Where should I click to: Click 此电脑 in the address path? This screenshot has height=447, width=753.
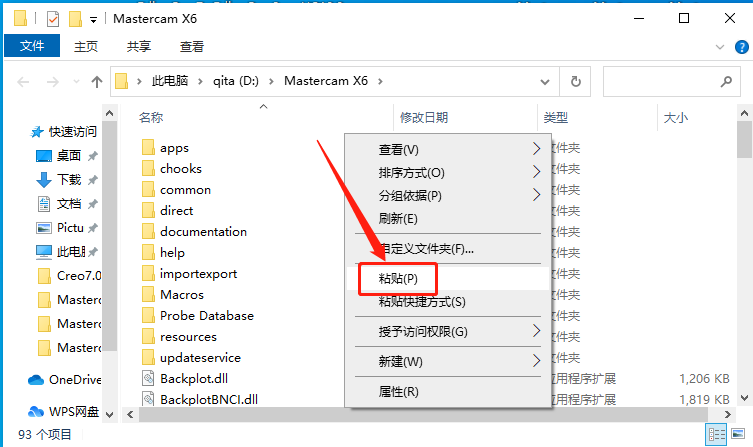(x=170, y=81)
